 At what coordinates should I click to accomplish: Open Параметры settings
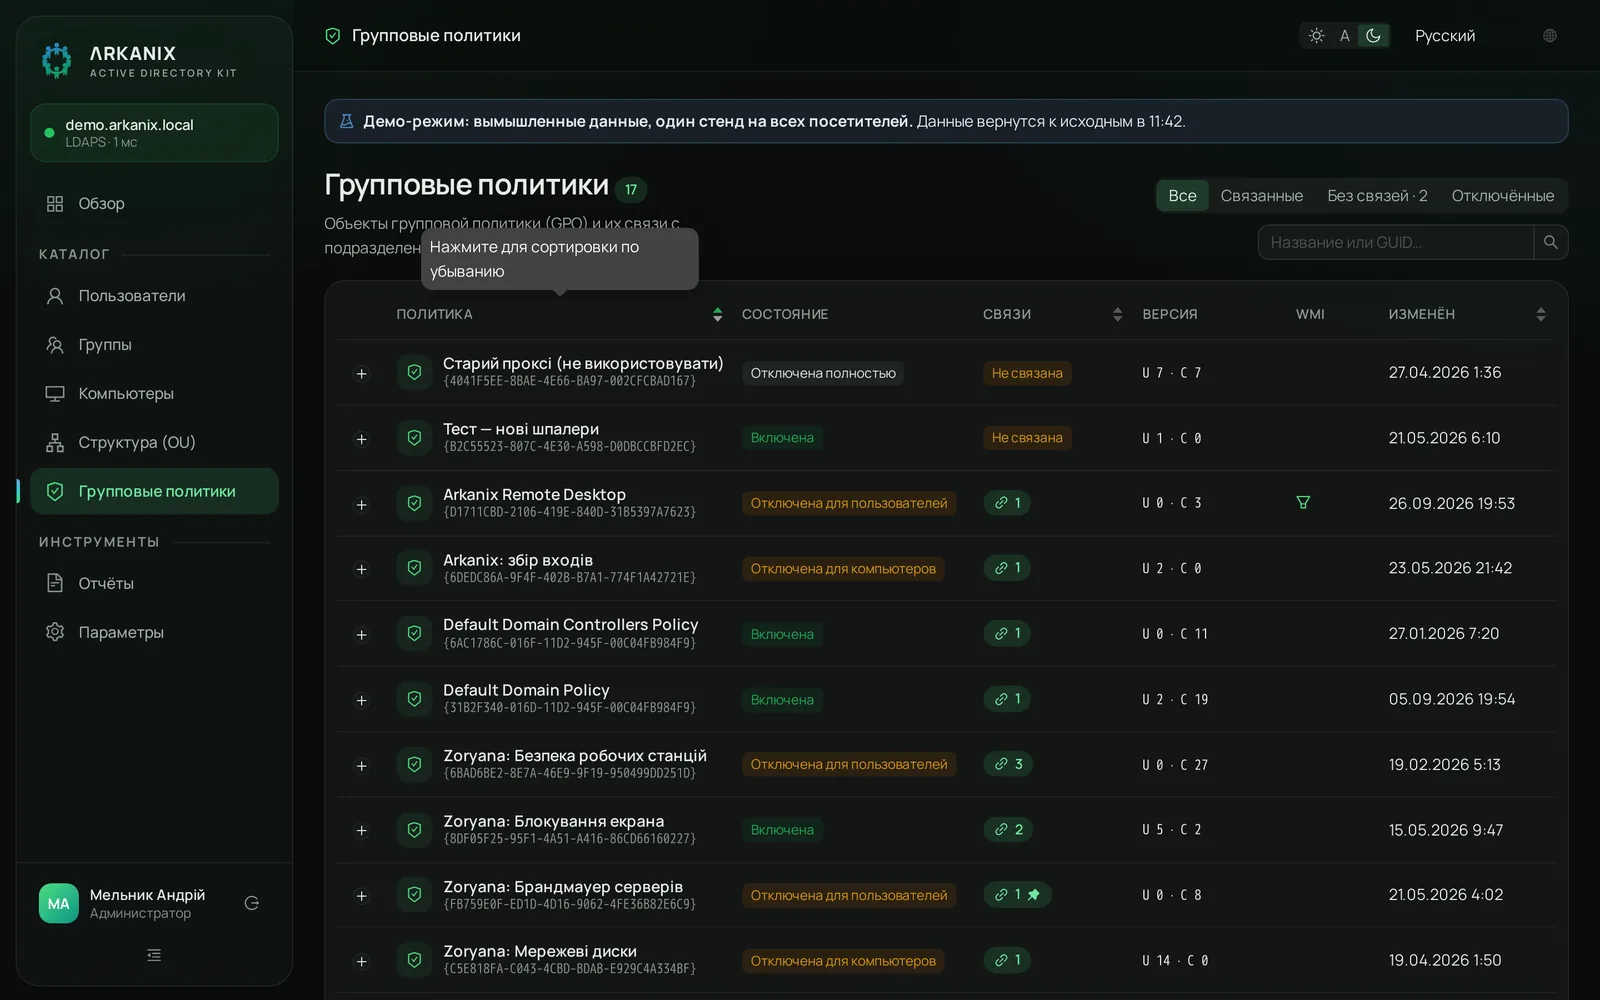tap(154, 633)
